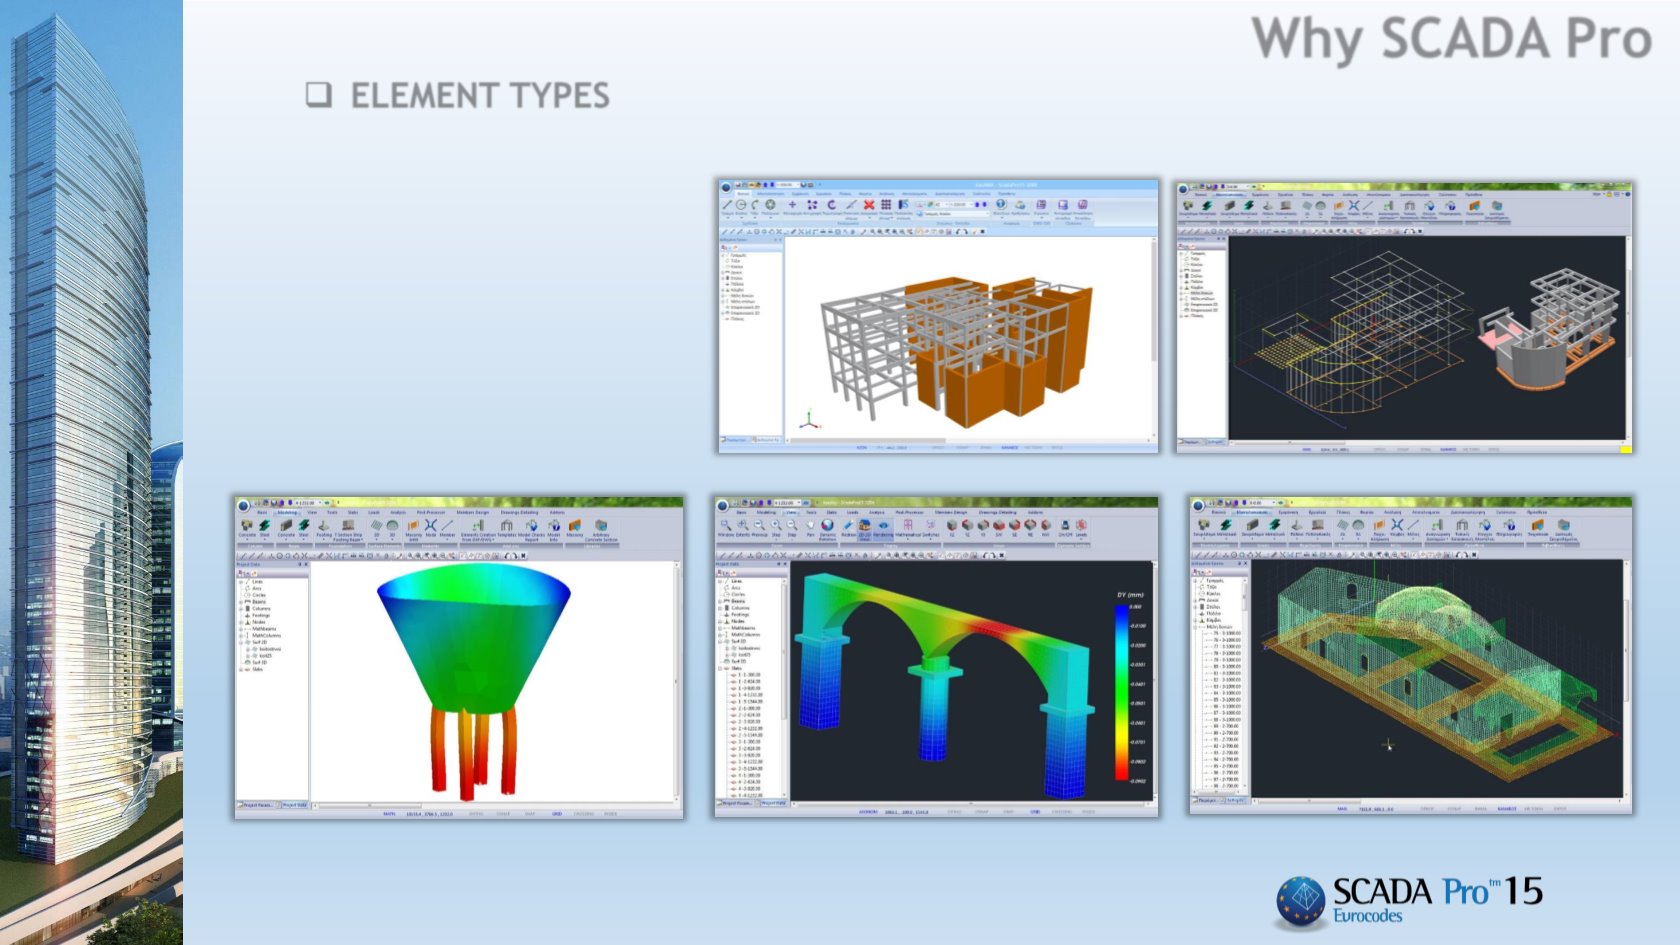This screenshot has width=1680, height=945.
Task: Select SW view cube in arch bridge window
Action: 999,525
